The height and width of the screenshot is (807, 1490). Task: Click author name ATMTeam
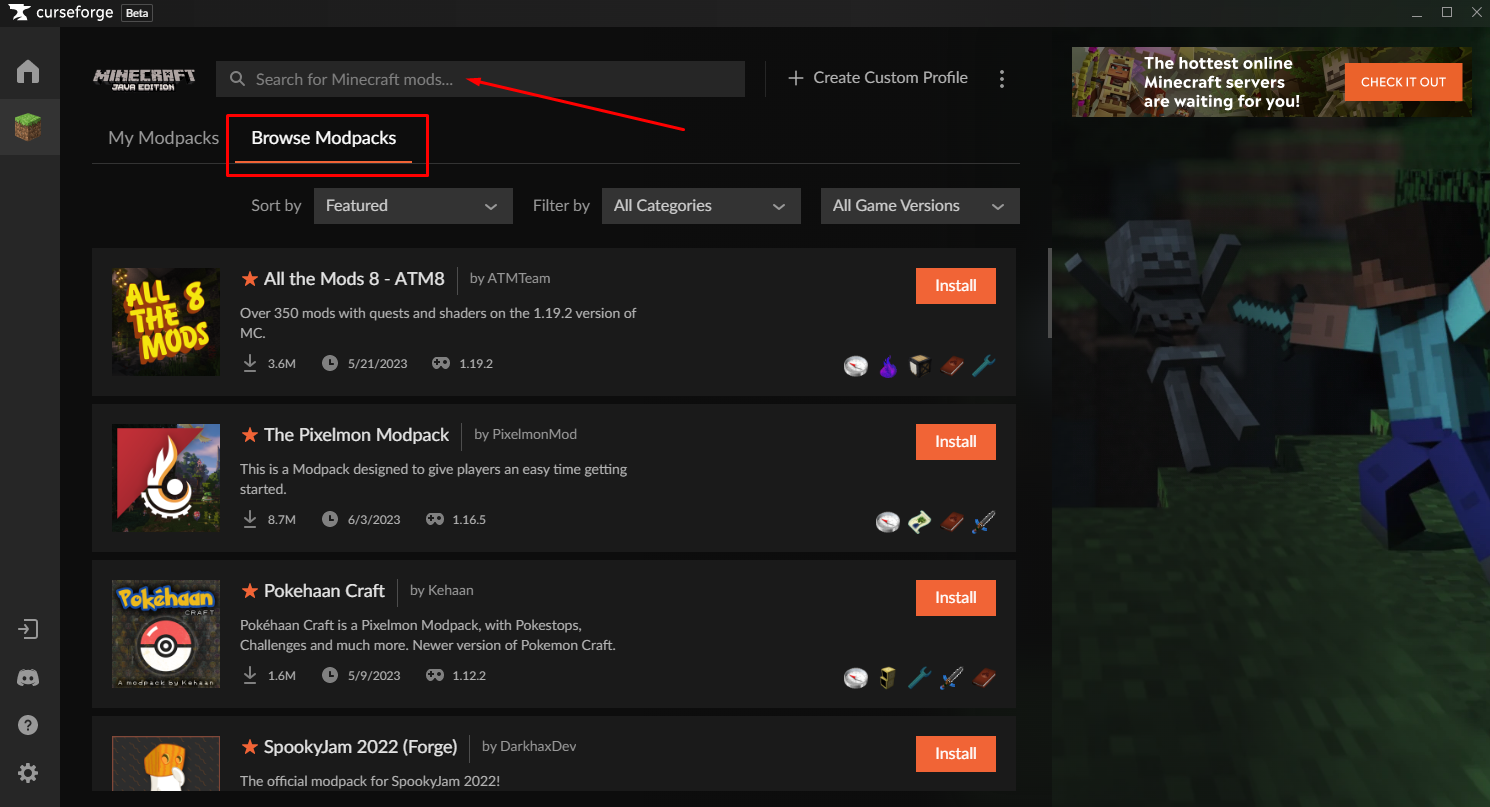[520, 279]
